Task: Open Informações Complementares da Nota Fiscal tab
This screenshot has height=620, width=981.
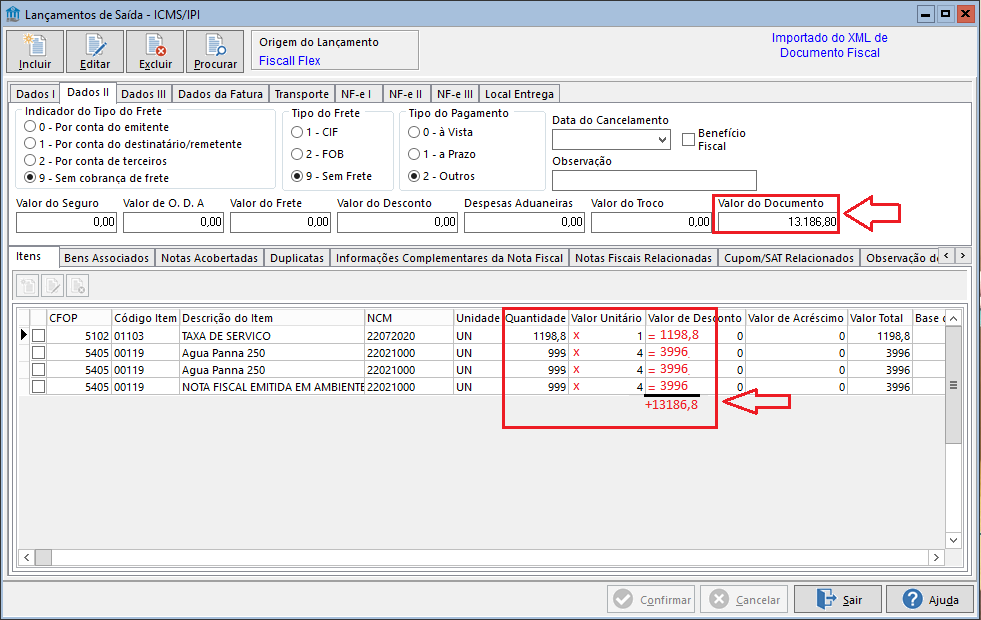Action: pyautogui.click(x=449, y=258)
